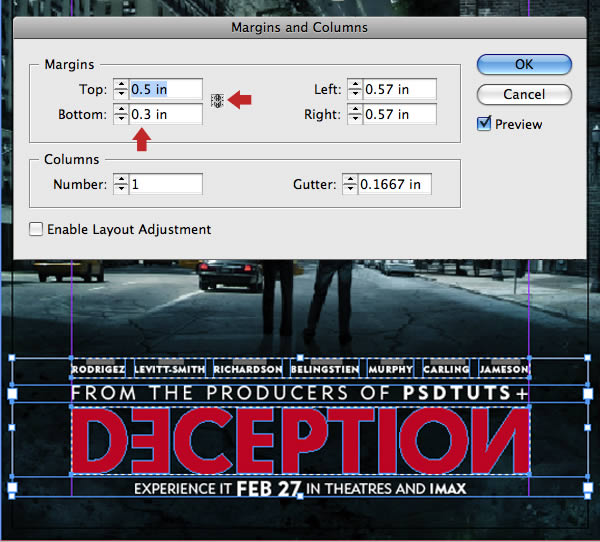This screenshot has width=600, height=542.
Task: Click the Bottom margin stepper arrows
Action: pos(121,114)
